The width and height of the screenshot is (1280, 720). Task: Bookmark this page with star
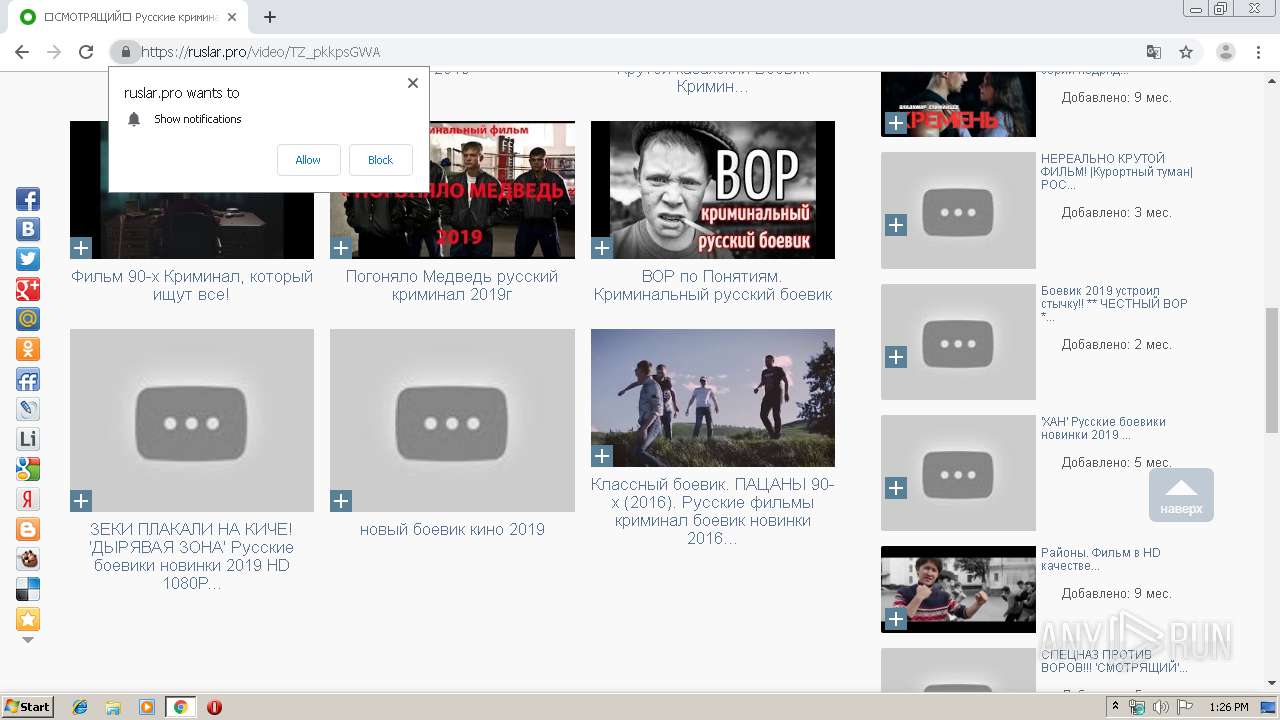coord(1186,52)
